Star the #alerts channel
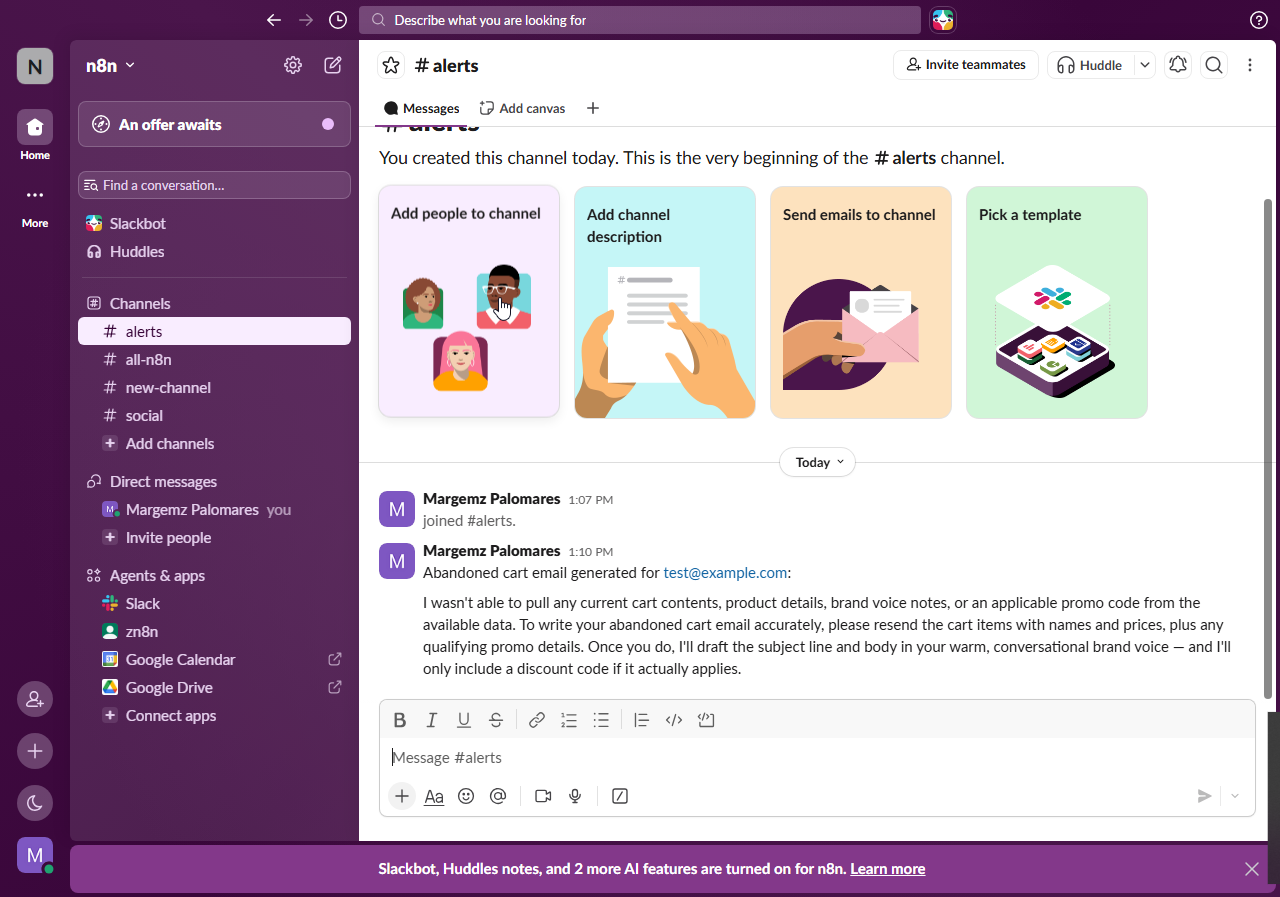The width and height of the screenshot is (1280, 897). pyautogui.click(x=391, y=65)
